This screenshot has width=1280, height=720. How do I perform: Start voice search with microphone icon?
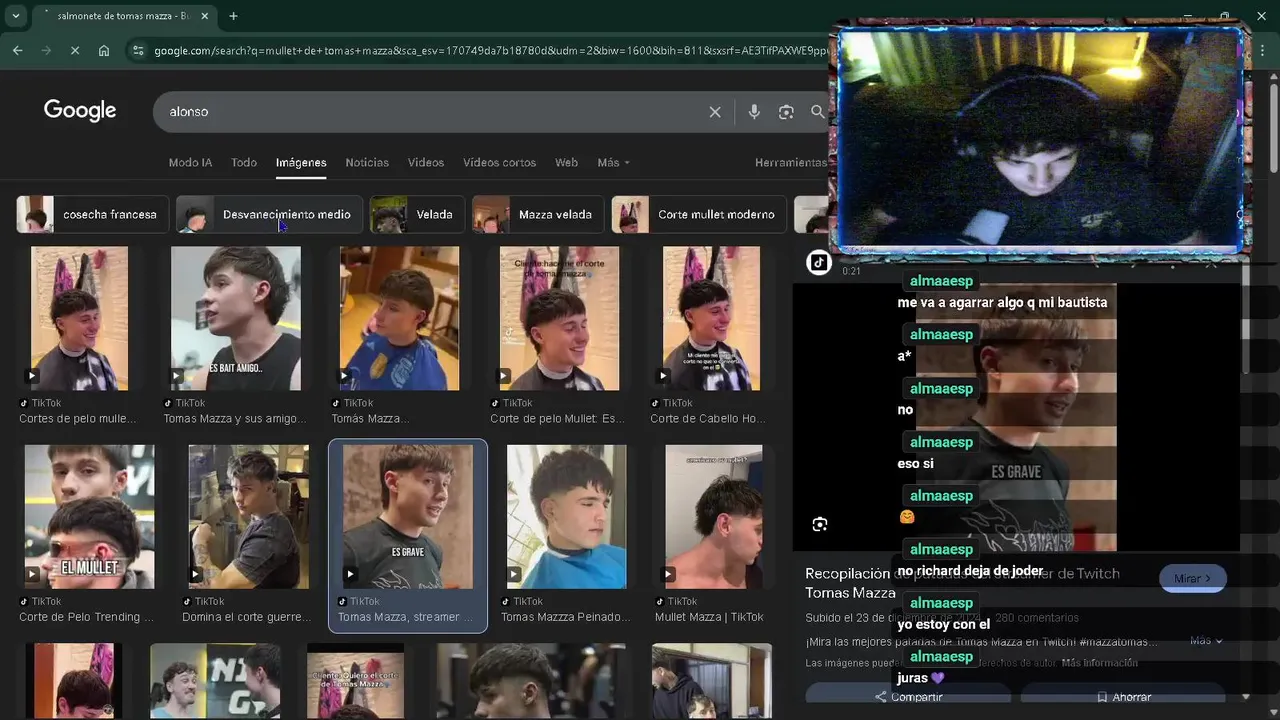tap(754, 112)
